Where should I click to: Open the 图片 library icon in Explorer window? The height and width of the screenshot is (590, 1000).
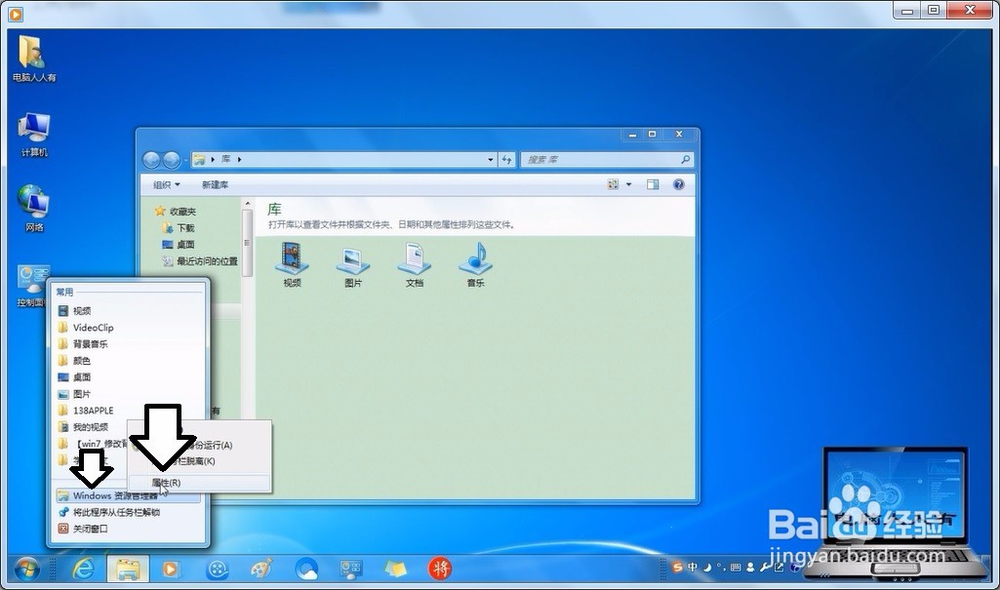pos(353,265)
